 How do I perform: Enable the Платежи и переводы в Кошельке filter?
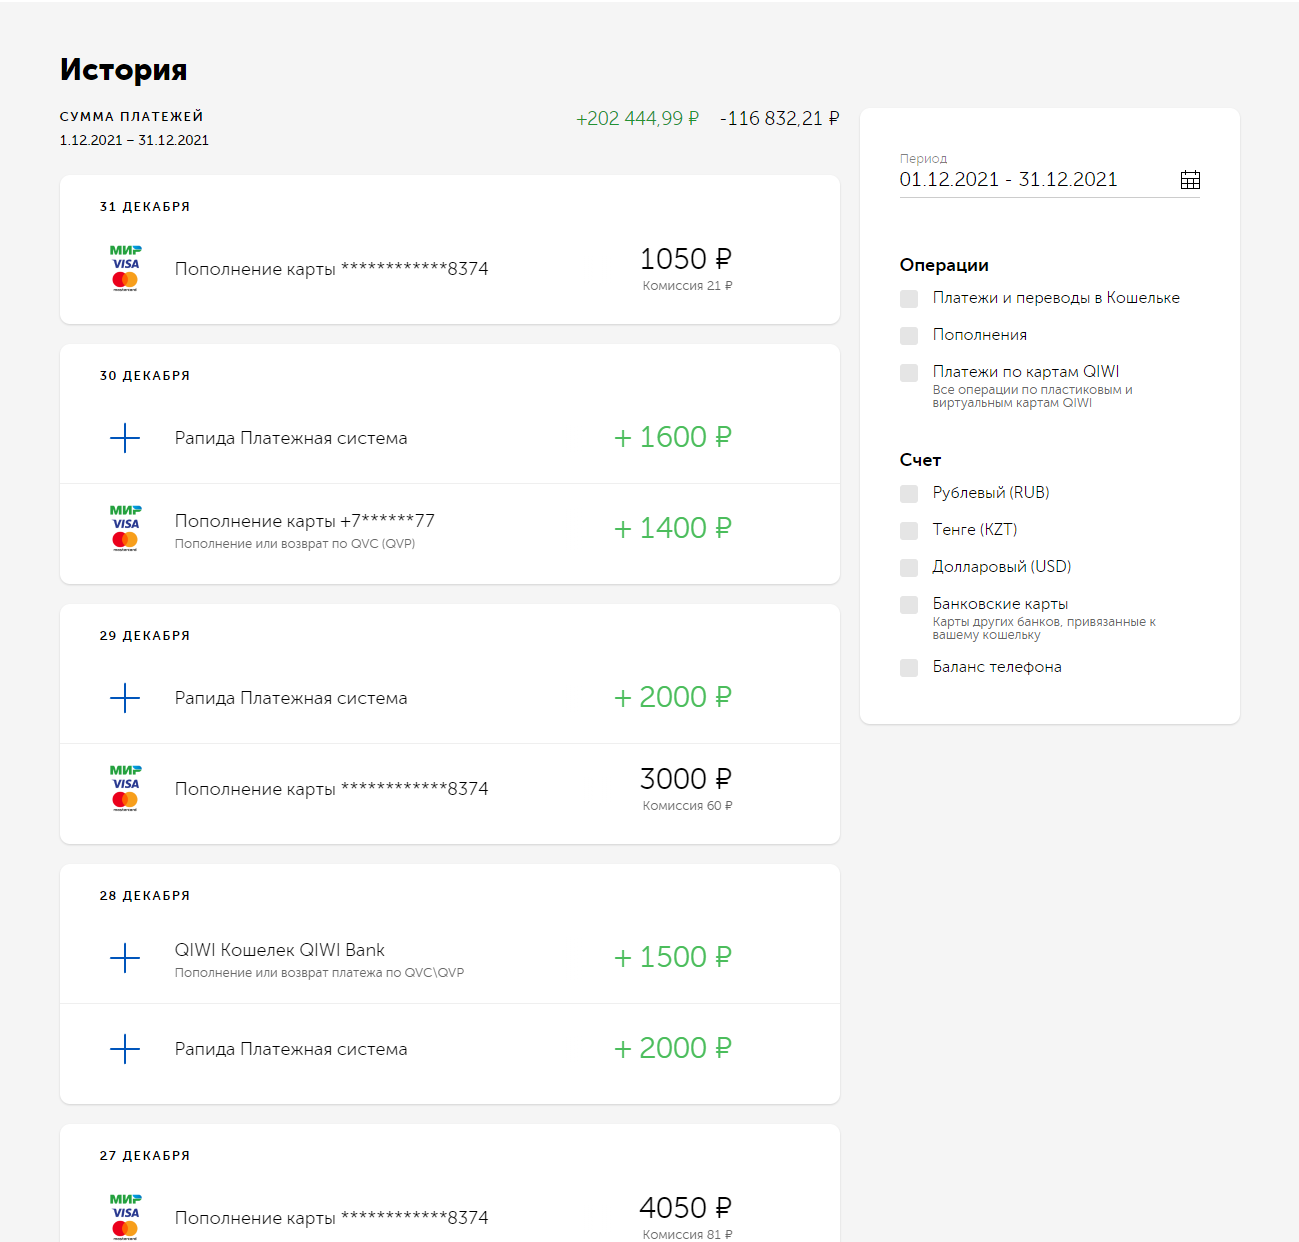(909, 299)
